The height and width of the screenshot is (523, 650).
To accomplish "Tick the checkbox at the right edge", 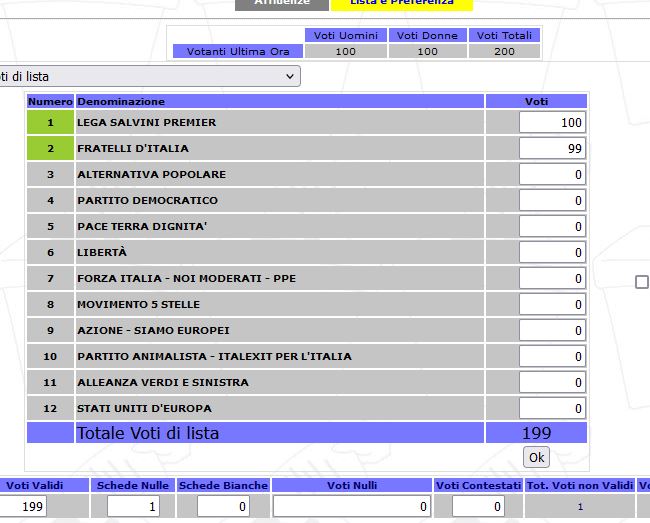I will [x=642, y=282].
